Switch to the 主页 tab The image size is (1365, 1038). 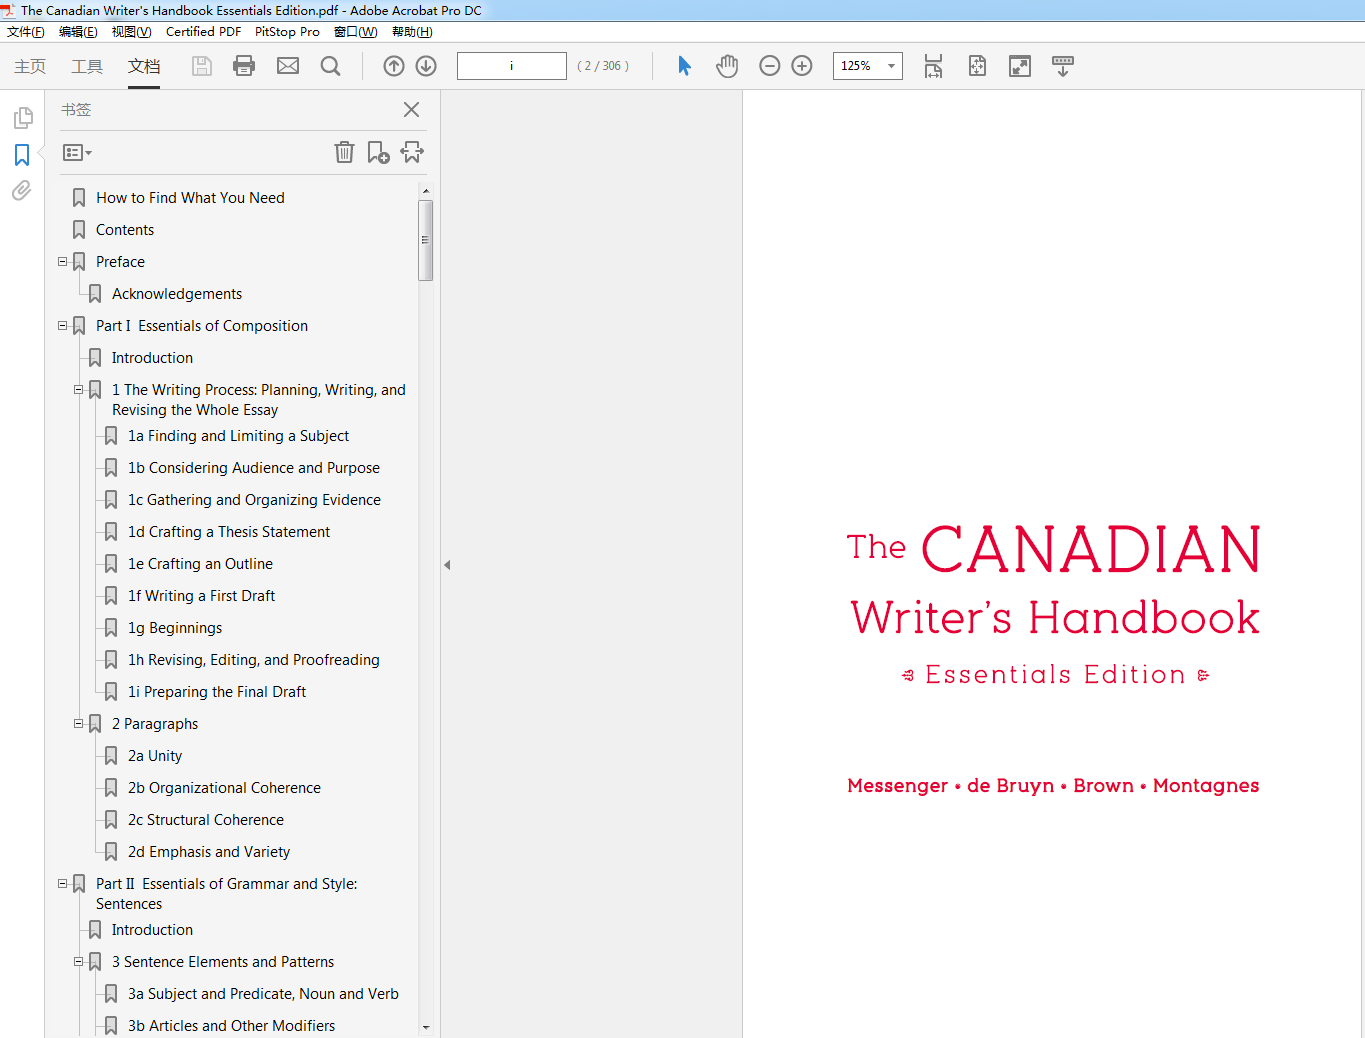(x=30, y=66)
